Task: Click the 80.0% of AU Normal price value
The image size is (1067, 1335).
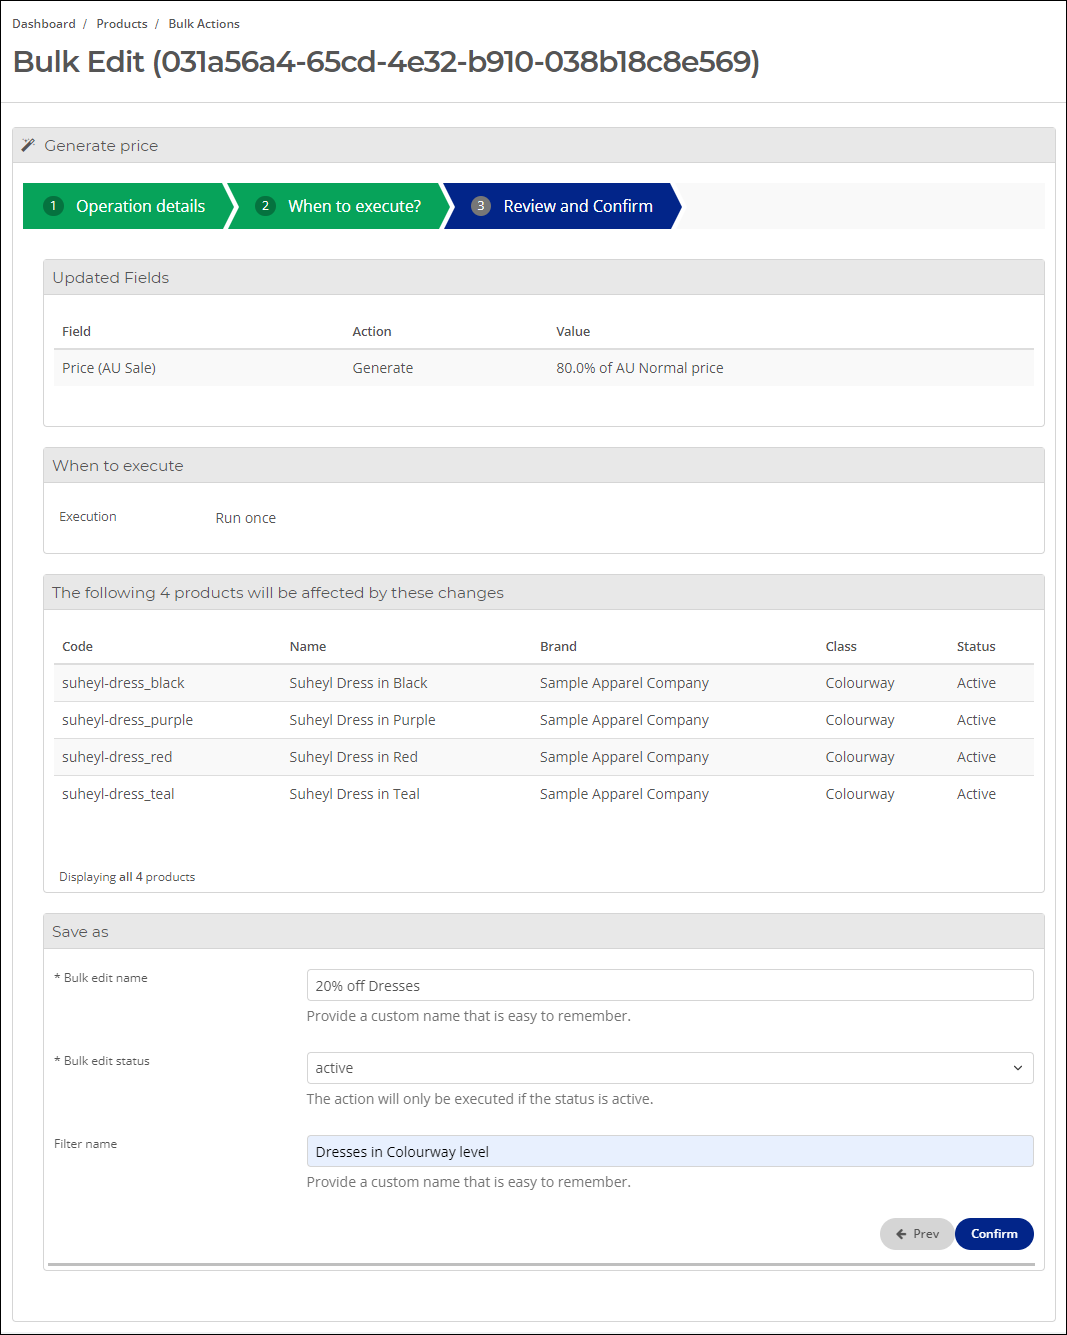Action: coord(640,368)
